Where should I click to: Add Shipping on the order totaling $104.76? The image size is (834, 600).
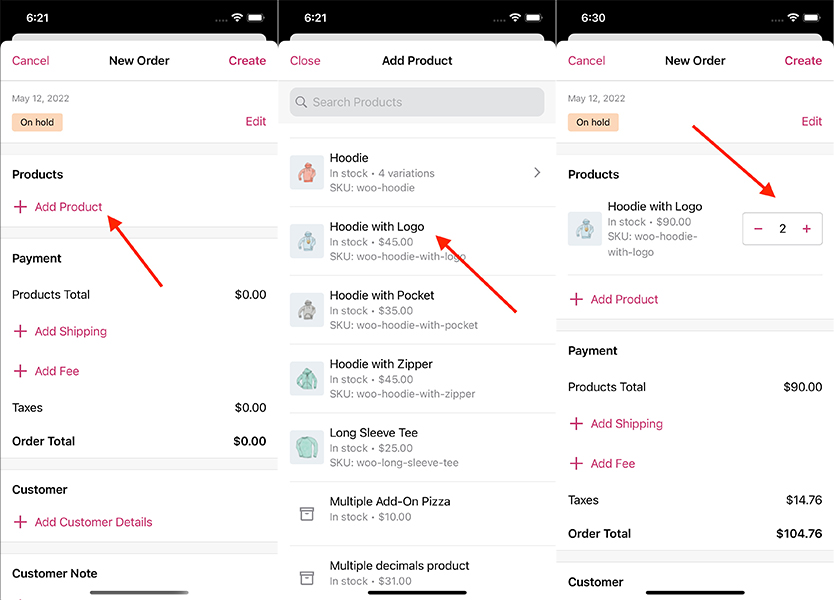click(x=626, y=424)
